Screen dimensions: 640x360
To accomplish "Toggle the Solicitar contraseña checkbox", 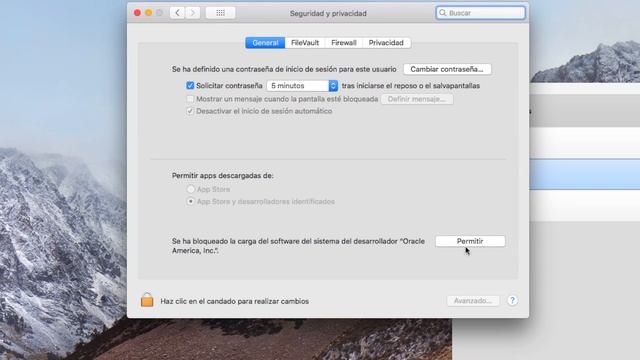I will (190, 86).
